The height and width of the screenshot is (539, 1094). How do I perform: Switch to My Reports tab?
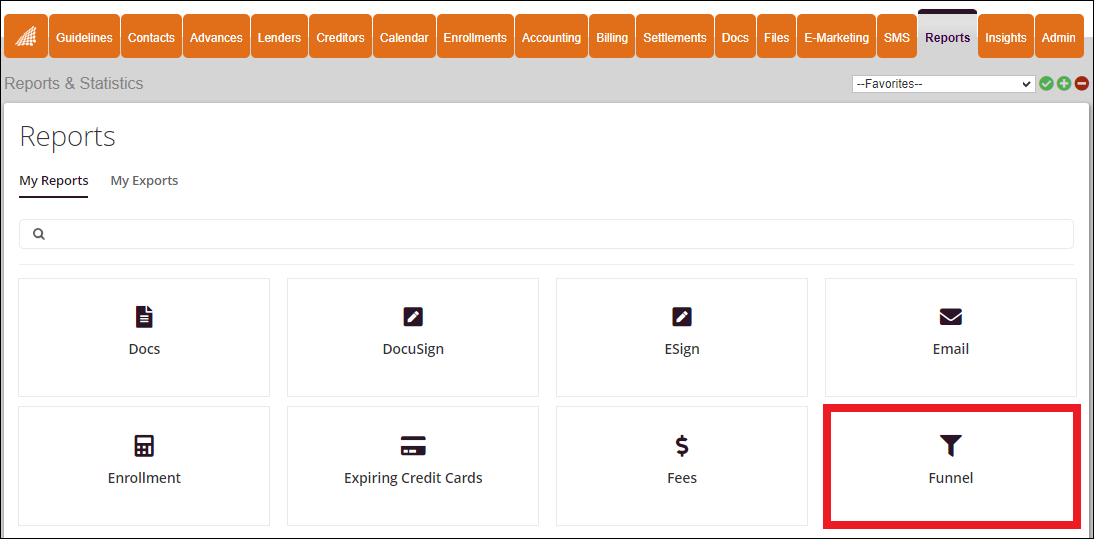point(54,181)
